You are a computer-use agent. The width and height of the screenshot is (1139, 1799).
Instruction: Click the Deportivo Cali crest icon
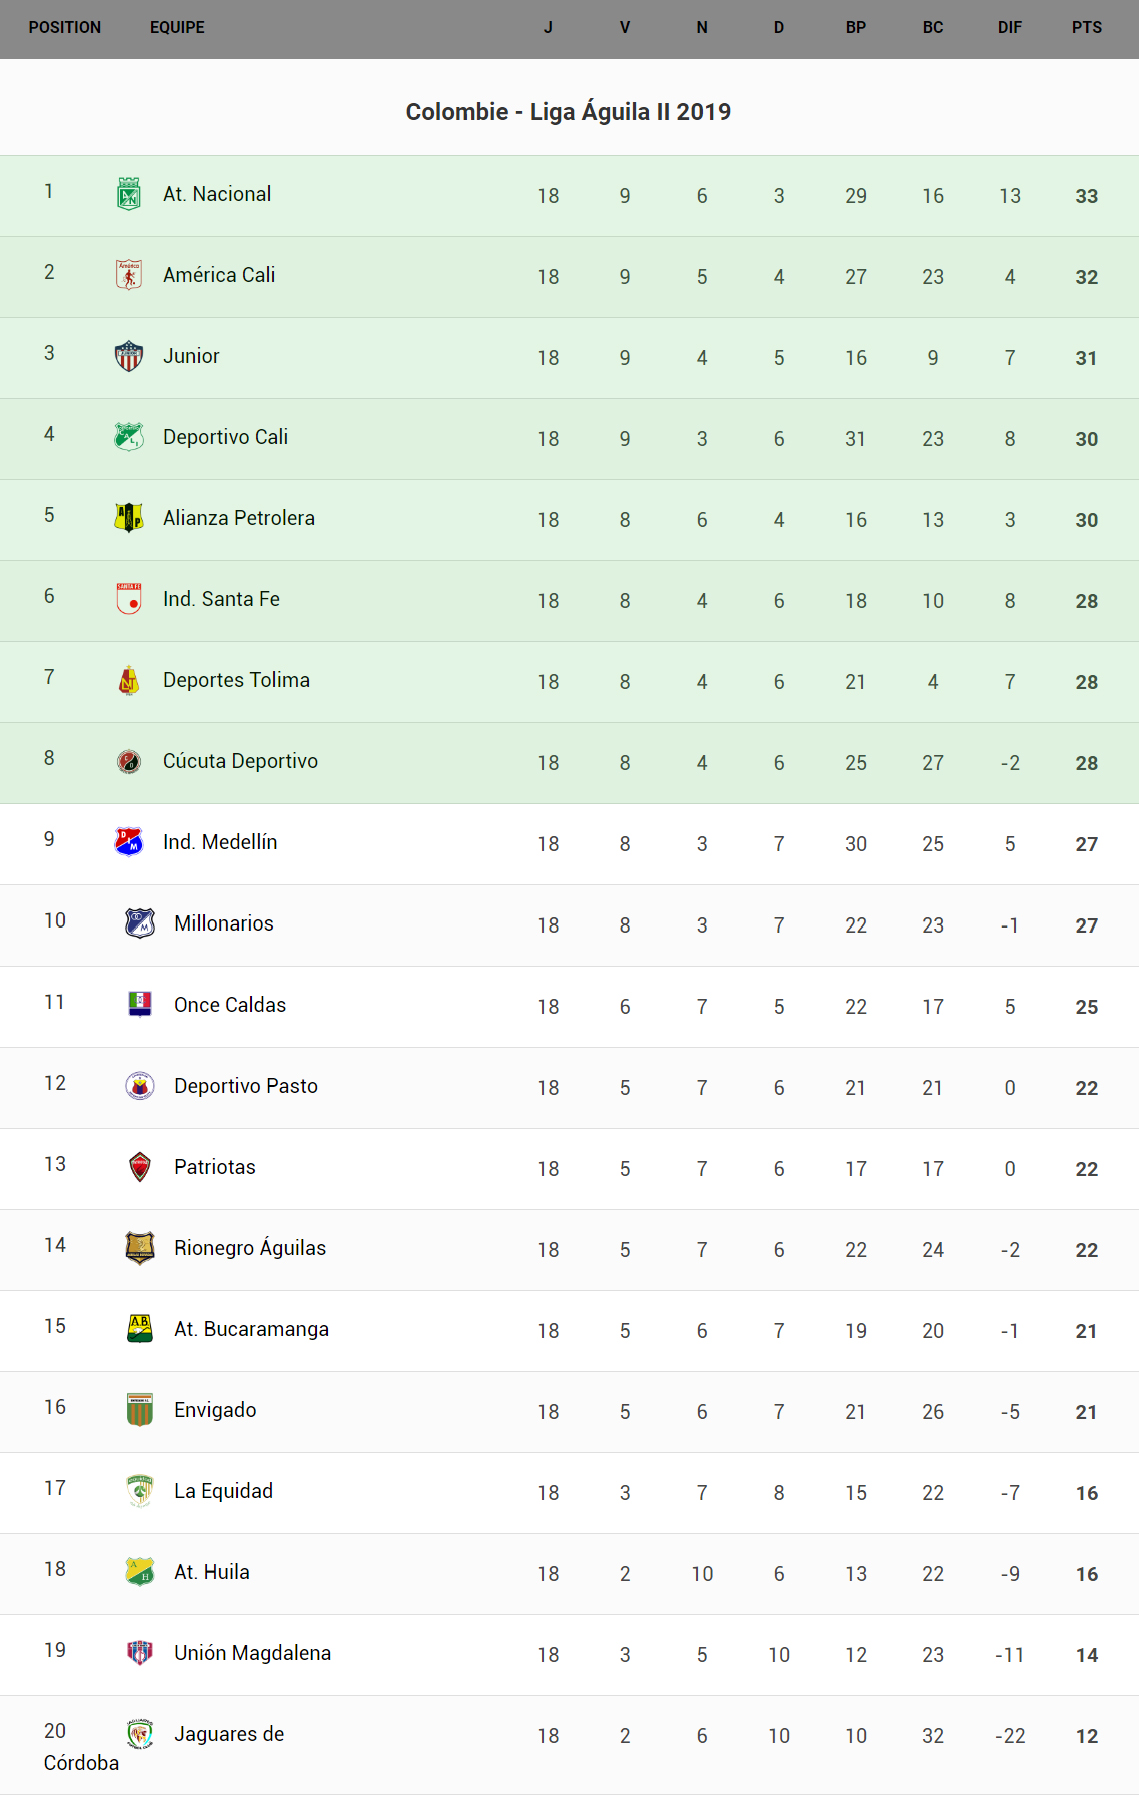pyautogui.click(x=129, y=437)
